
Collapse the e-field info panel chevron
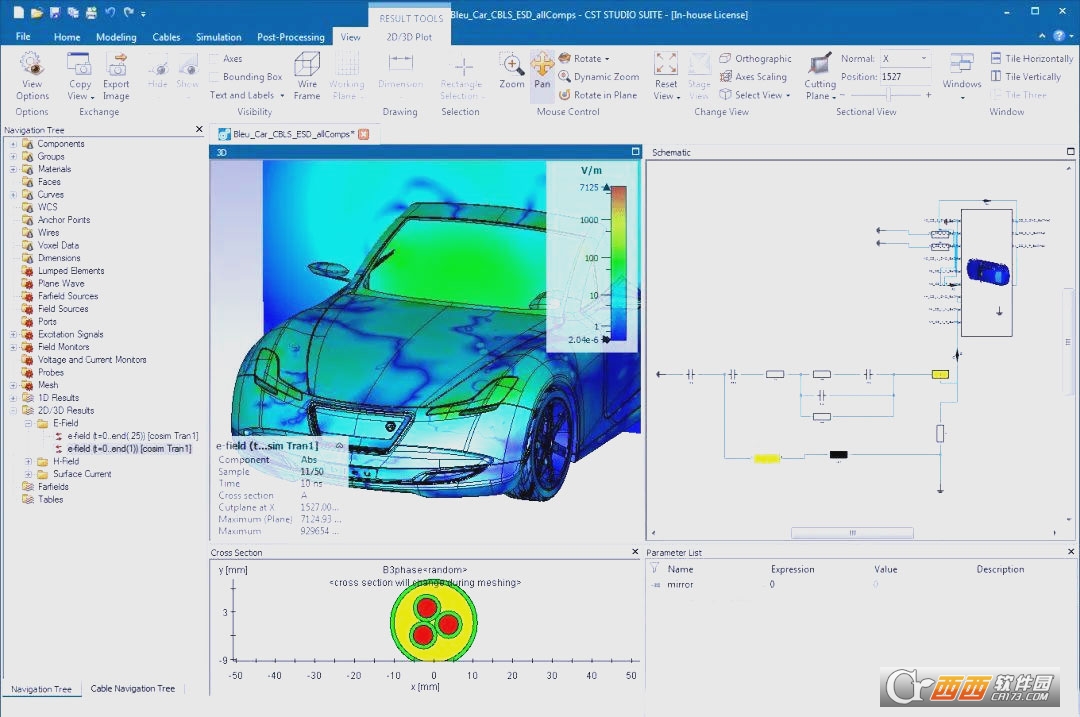[x=339, y=446]
